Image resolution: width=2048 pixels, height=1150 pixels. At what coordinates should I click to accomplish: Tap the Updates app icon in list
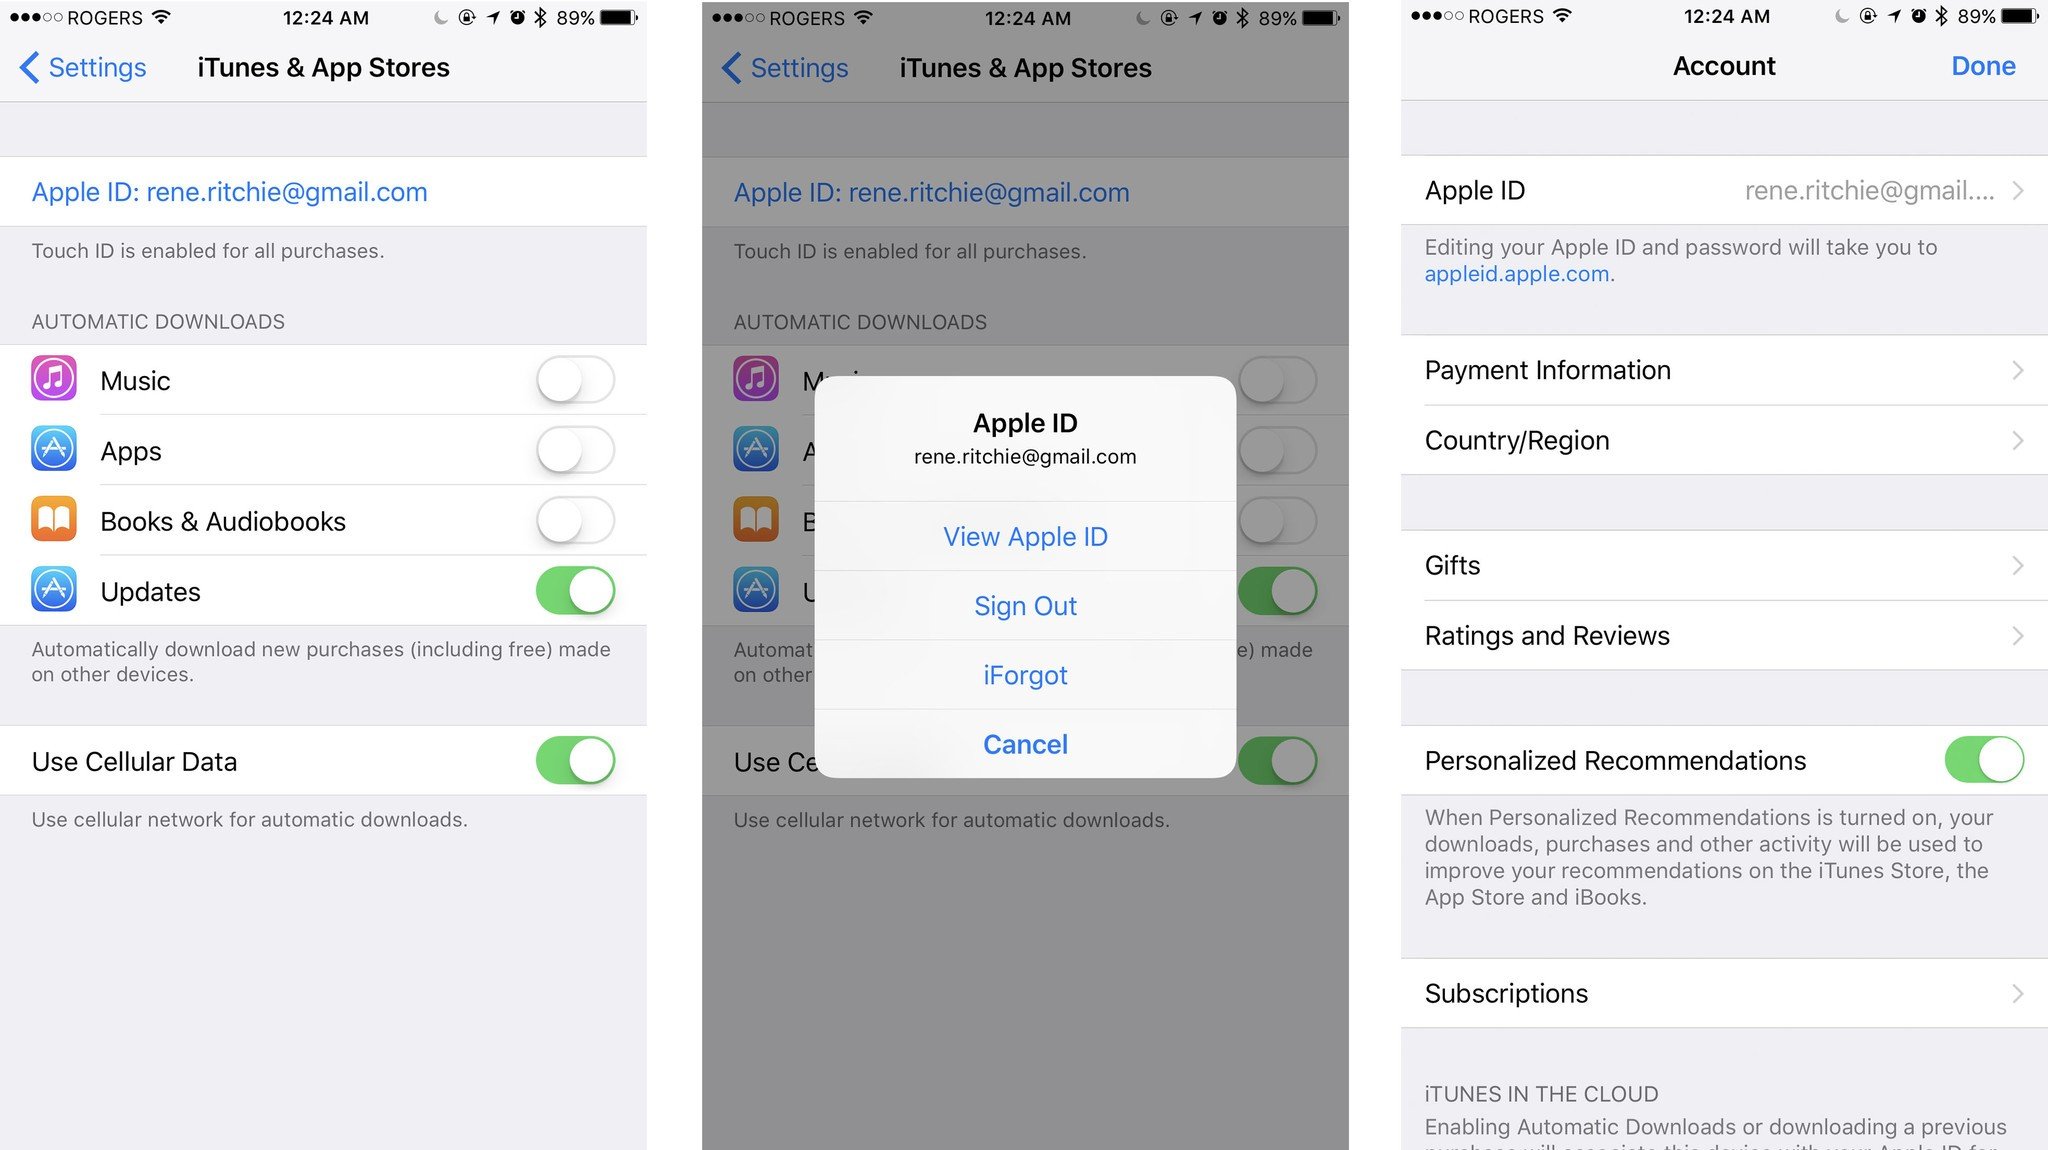pos(52,589)
